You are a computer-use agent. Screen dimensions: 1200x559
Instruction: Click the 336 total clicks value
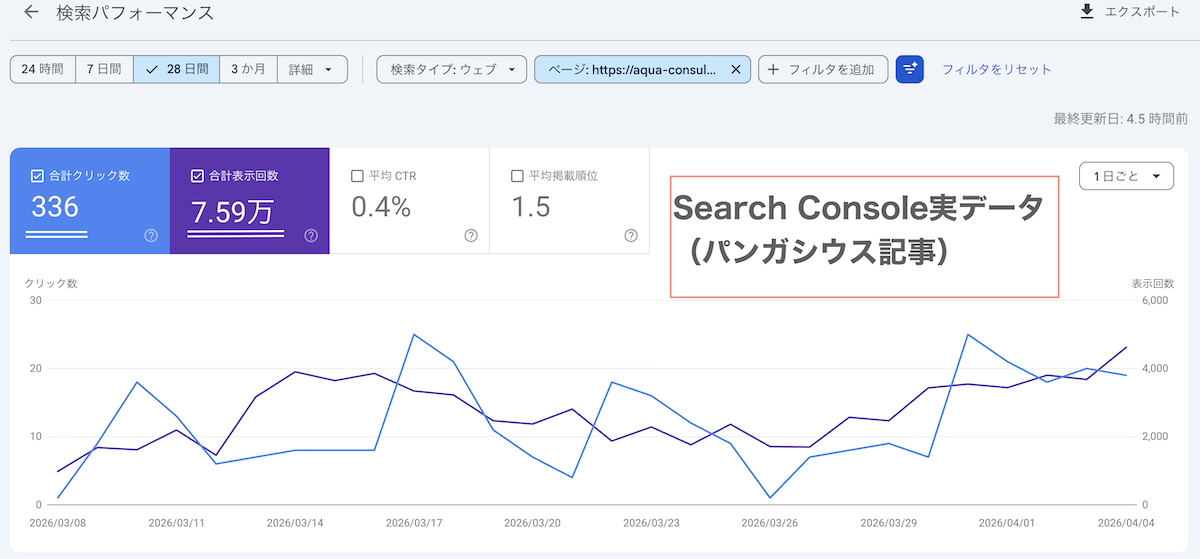pos(55,208)
